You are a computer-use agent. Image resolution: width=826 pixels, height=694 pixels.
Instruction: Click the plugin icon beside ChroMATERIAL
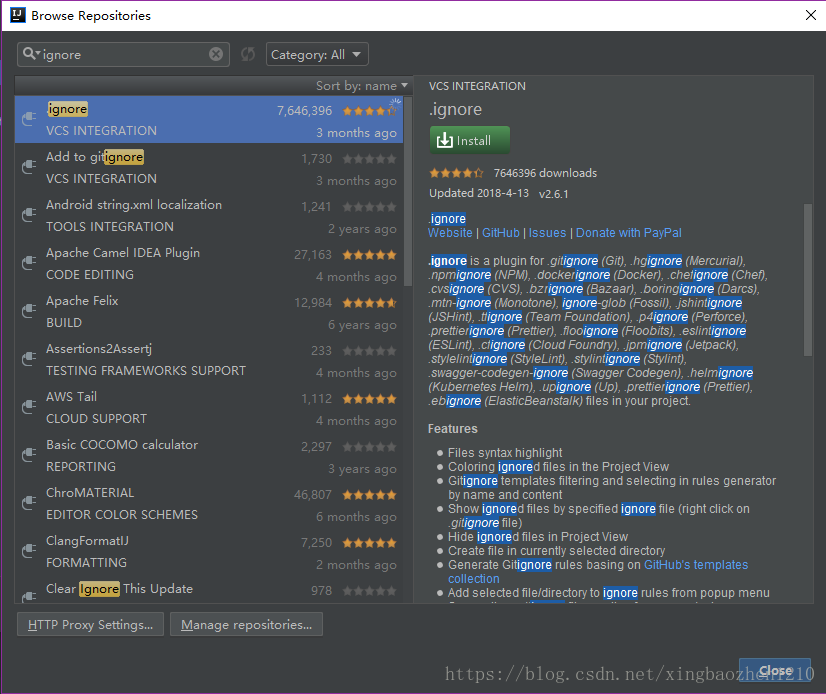(x=29, y=503)
